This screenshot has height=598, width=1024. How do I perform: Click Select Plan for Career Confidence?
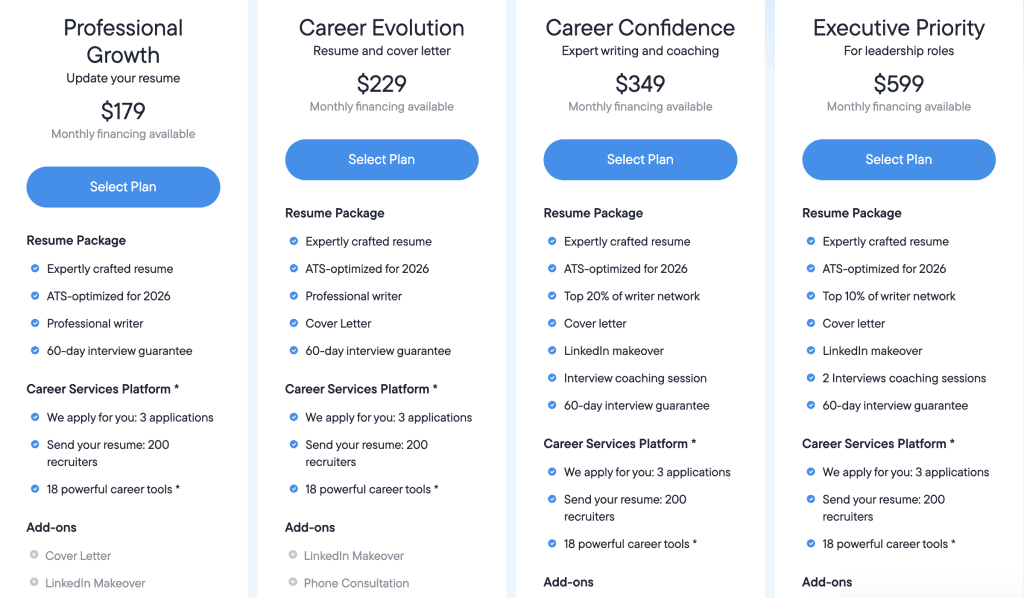pos(640,160)
